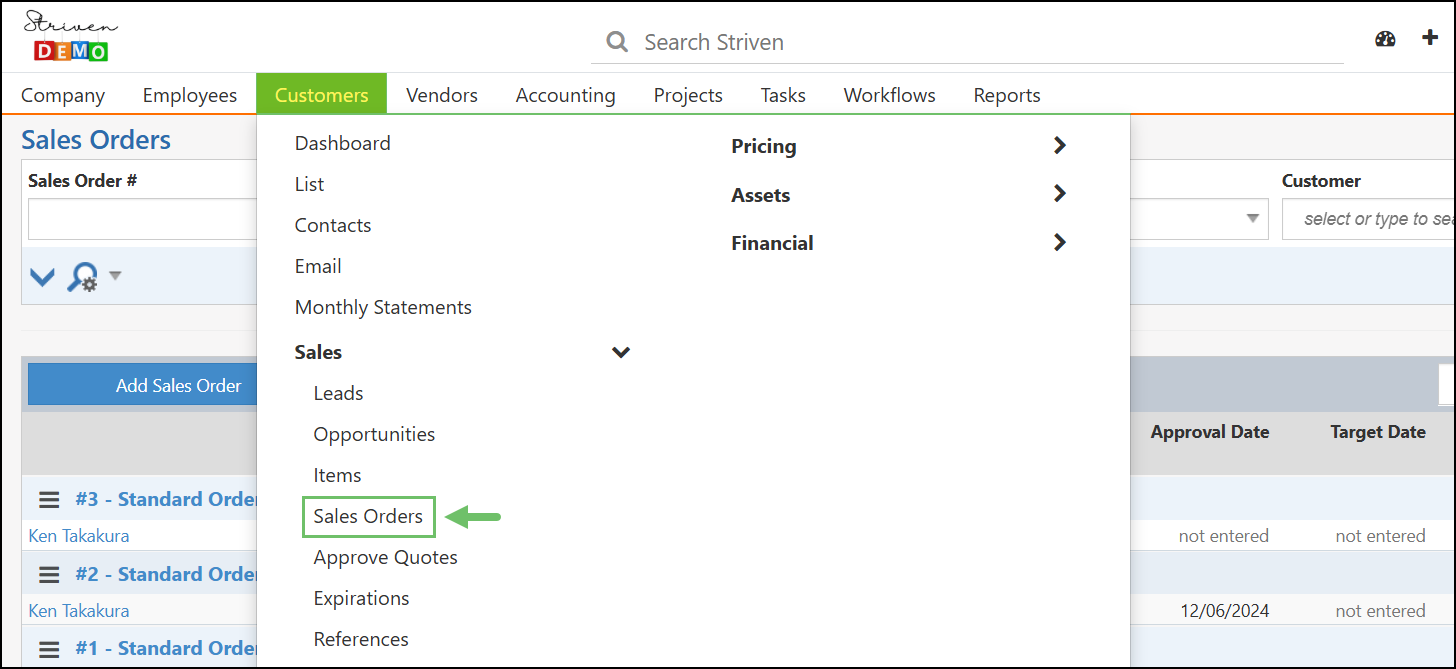Select Monthly Statements menu item
1456x669 pixels.
(x=383, y=307)
